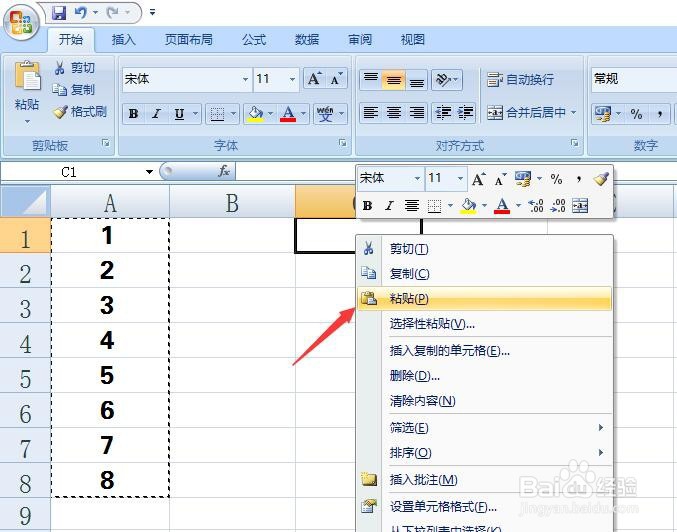This screenshot has width=677, height=532.
Task: Click the large ribbon Paste icon
Action: 27,76
